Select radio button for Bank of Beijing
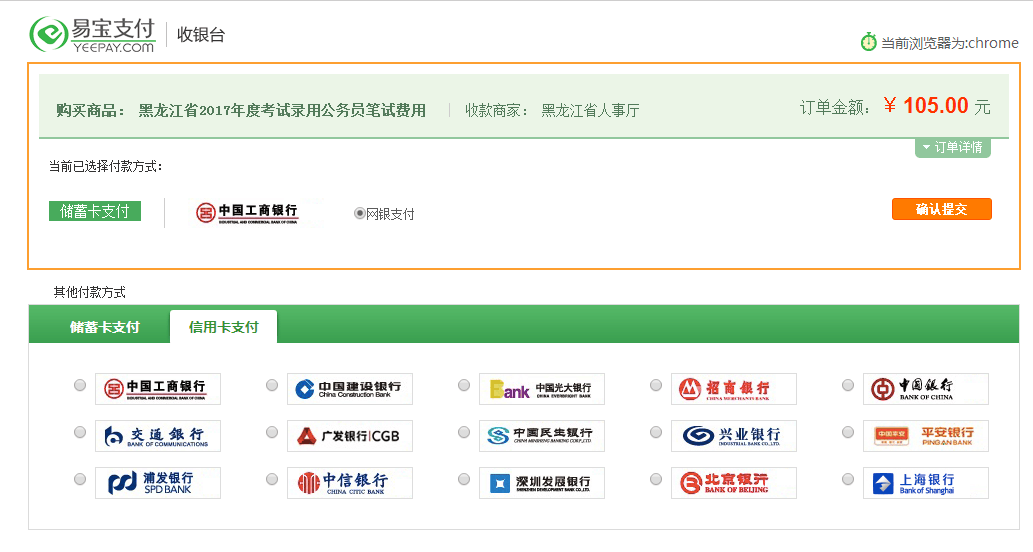 pyautogui.click(x=656, y=480)
